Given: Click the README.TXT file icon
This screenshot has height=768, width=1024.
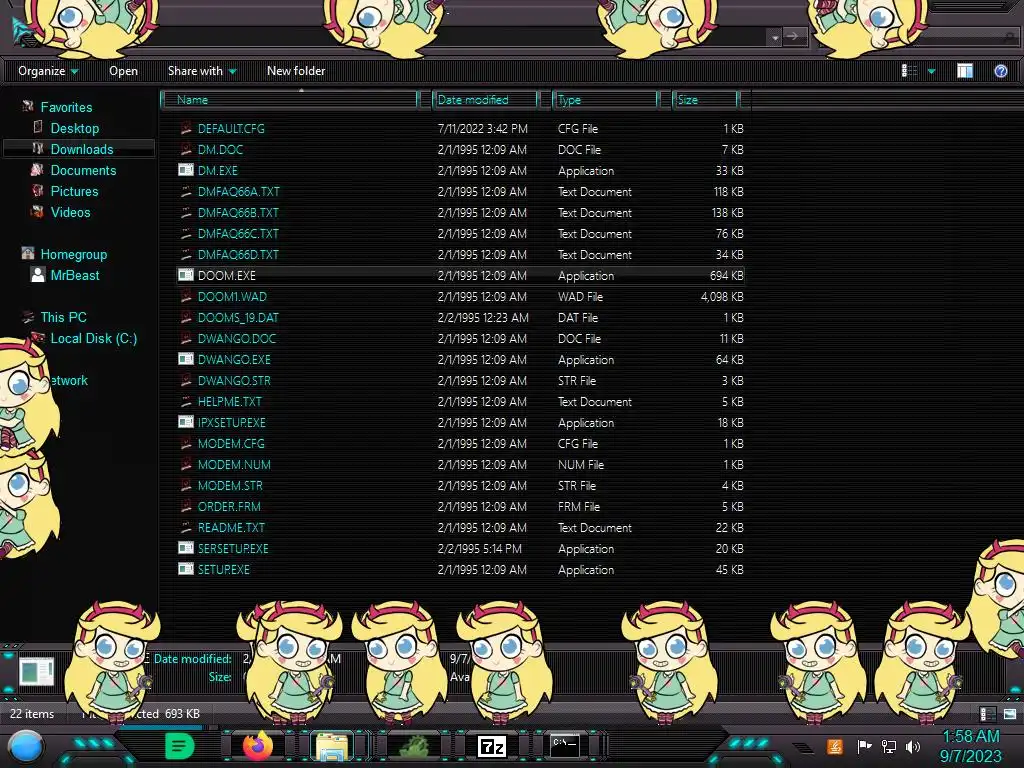Looking at the screenshot, I should pos(185,527).
